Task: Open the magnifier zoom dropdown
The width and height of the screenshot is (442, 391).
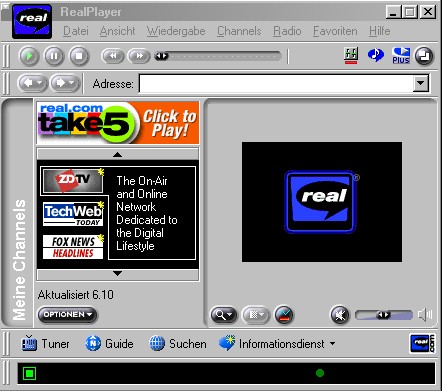Action: pos(223,315)
